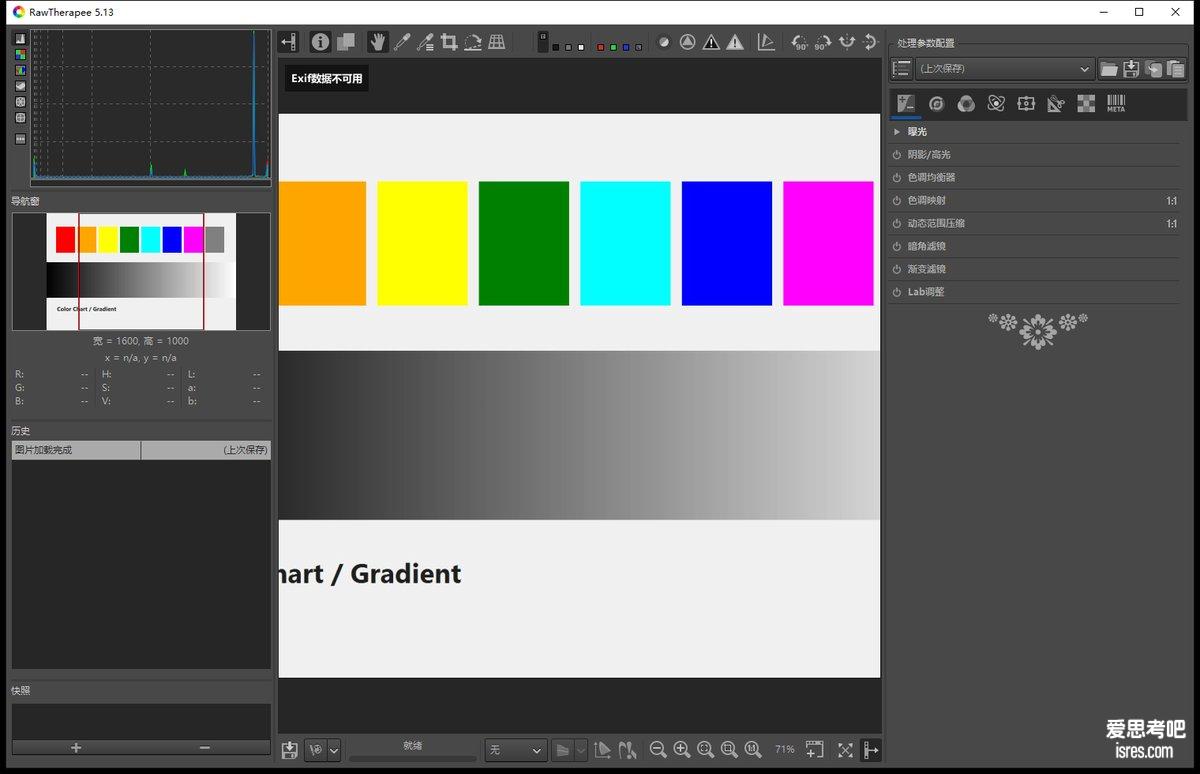Fit whole image to screen
This screenshot has width=1200, height=774.
[706, 750]
